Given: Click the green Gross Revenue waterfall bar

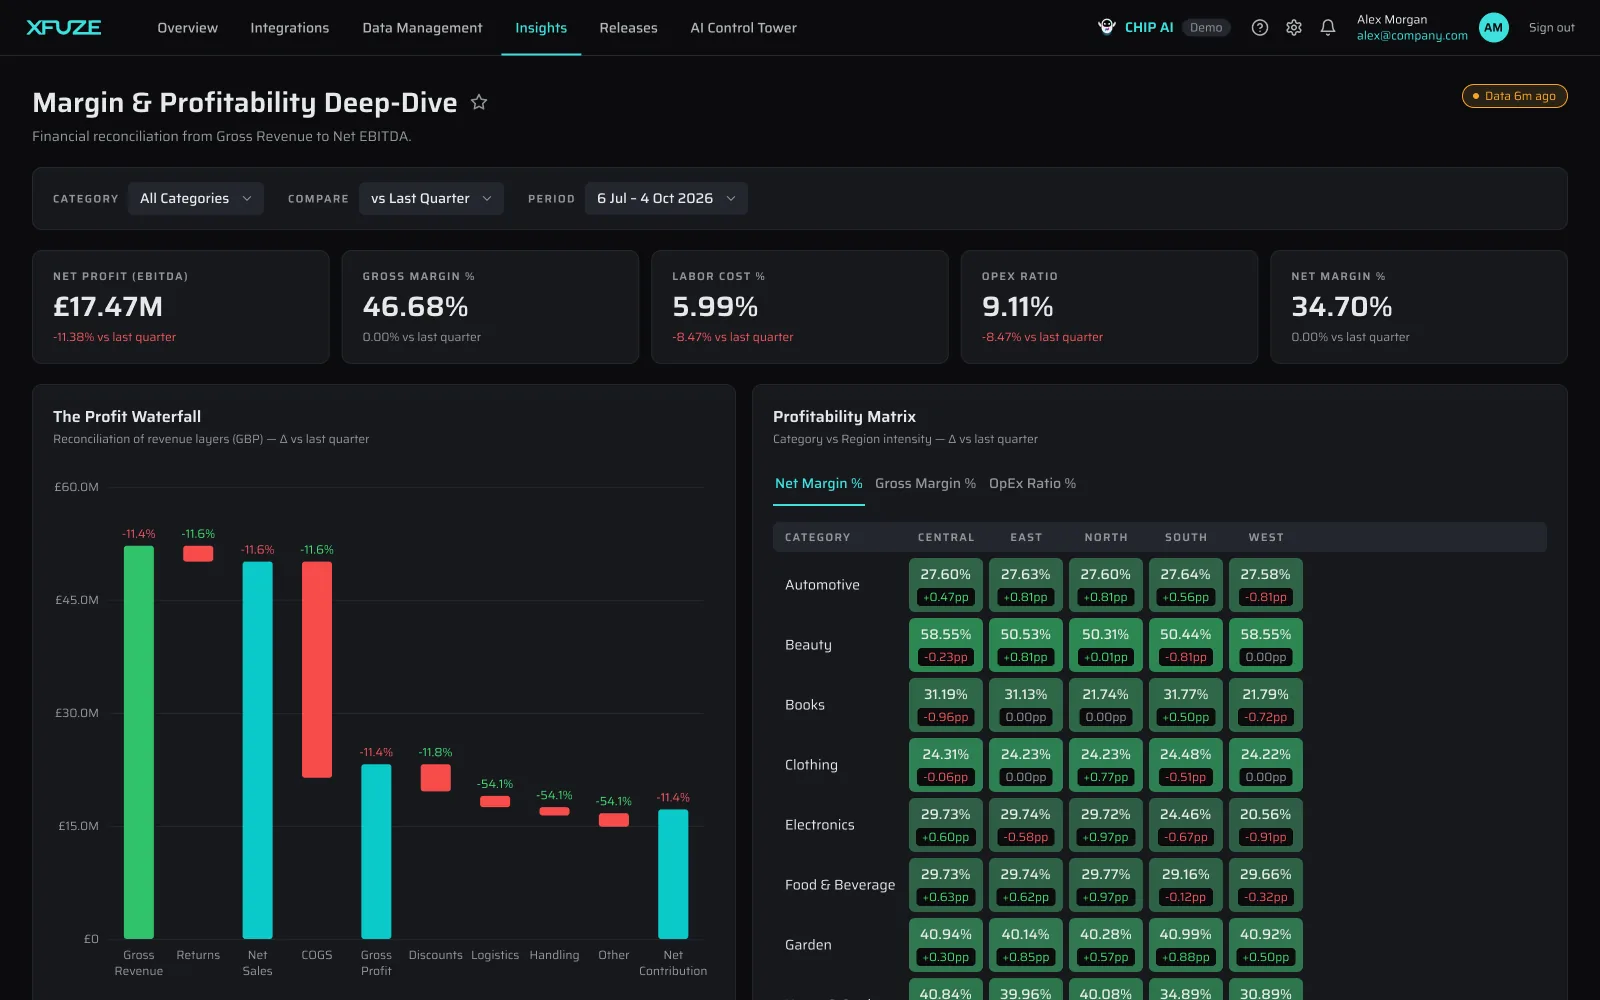Looking at the screenshot, I should 139,742.
